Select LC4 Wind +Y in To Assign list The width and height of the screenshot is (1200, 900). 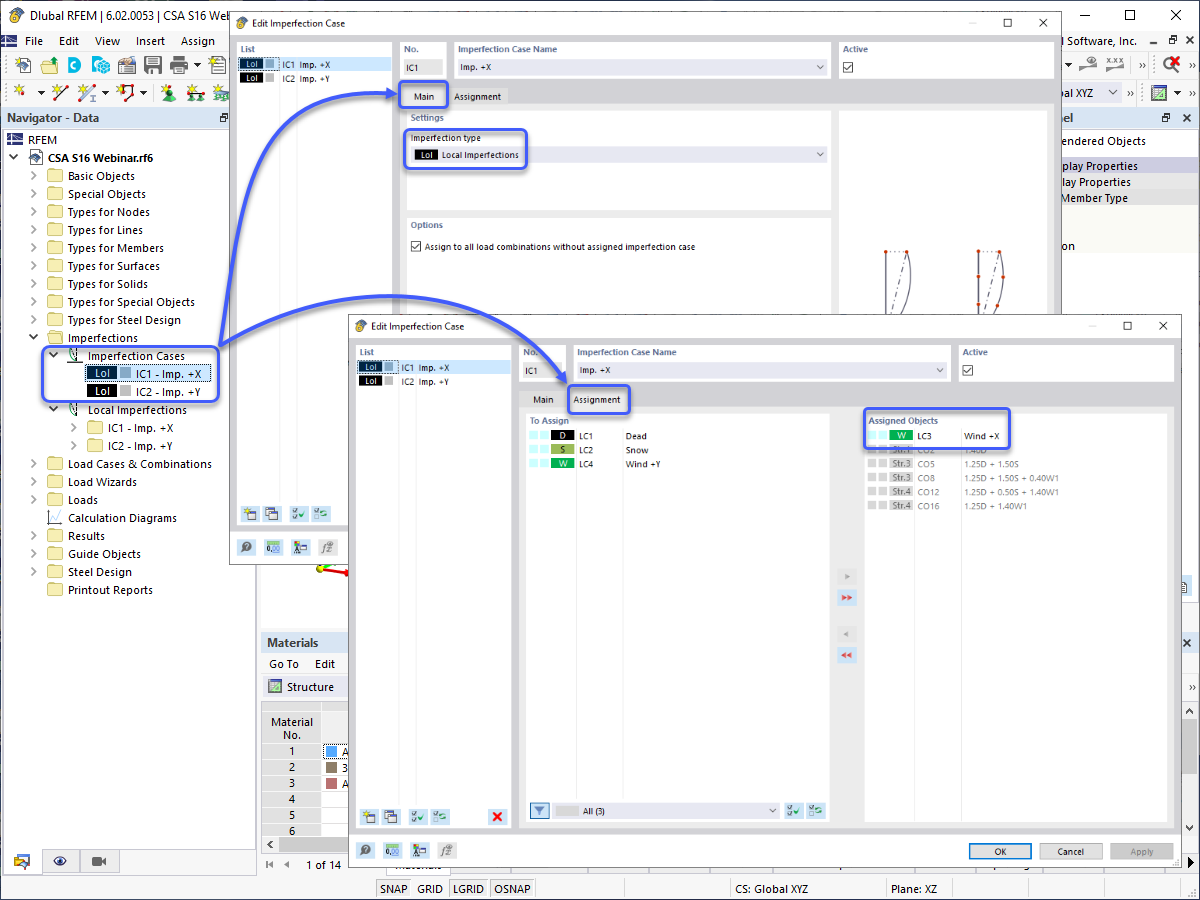coord(677,464)
